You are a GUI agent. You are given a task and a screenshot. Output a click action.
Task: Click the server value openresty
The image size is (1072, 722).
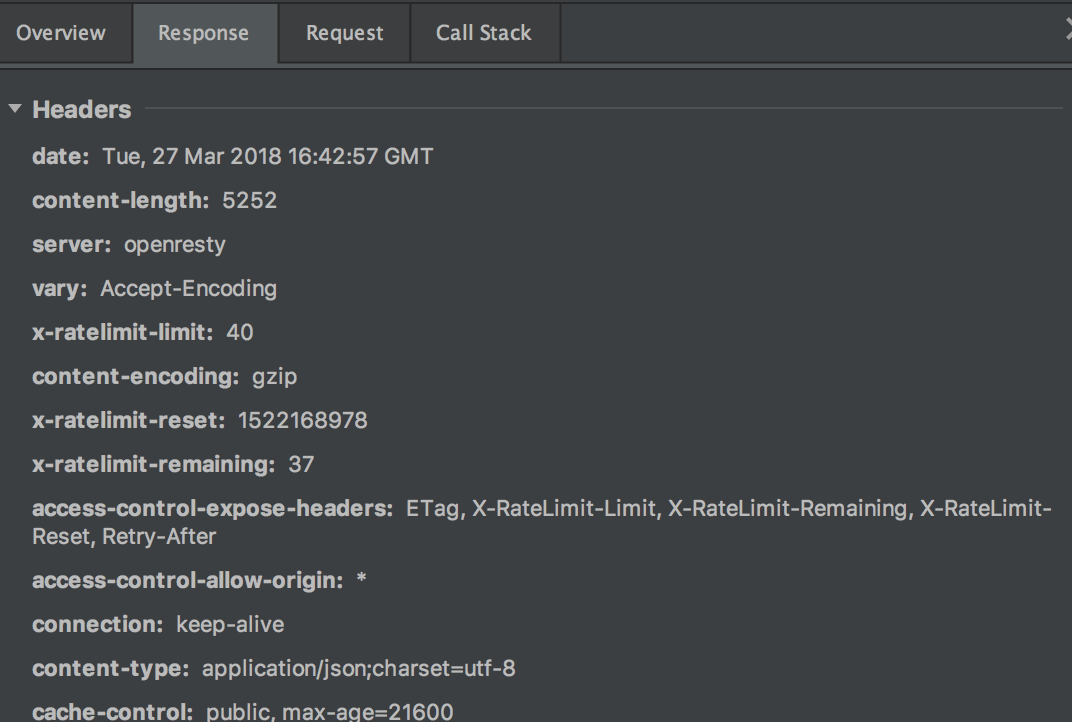(x=175, y=245)
